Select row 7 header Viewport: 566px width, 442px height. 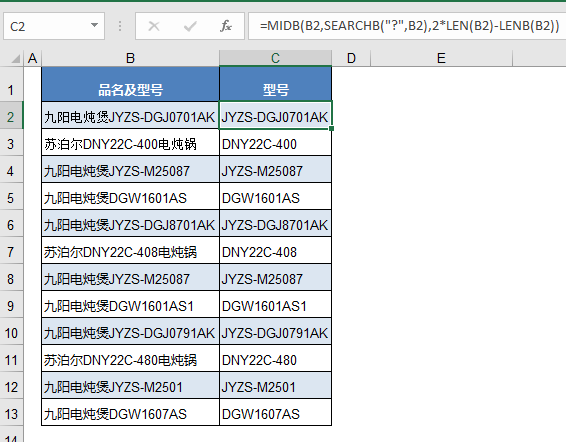point(11,250)
